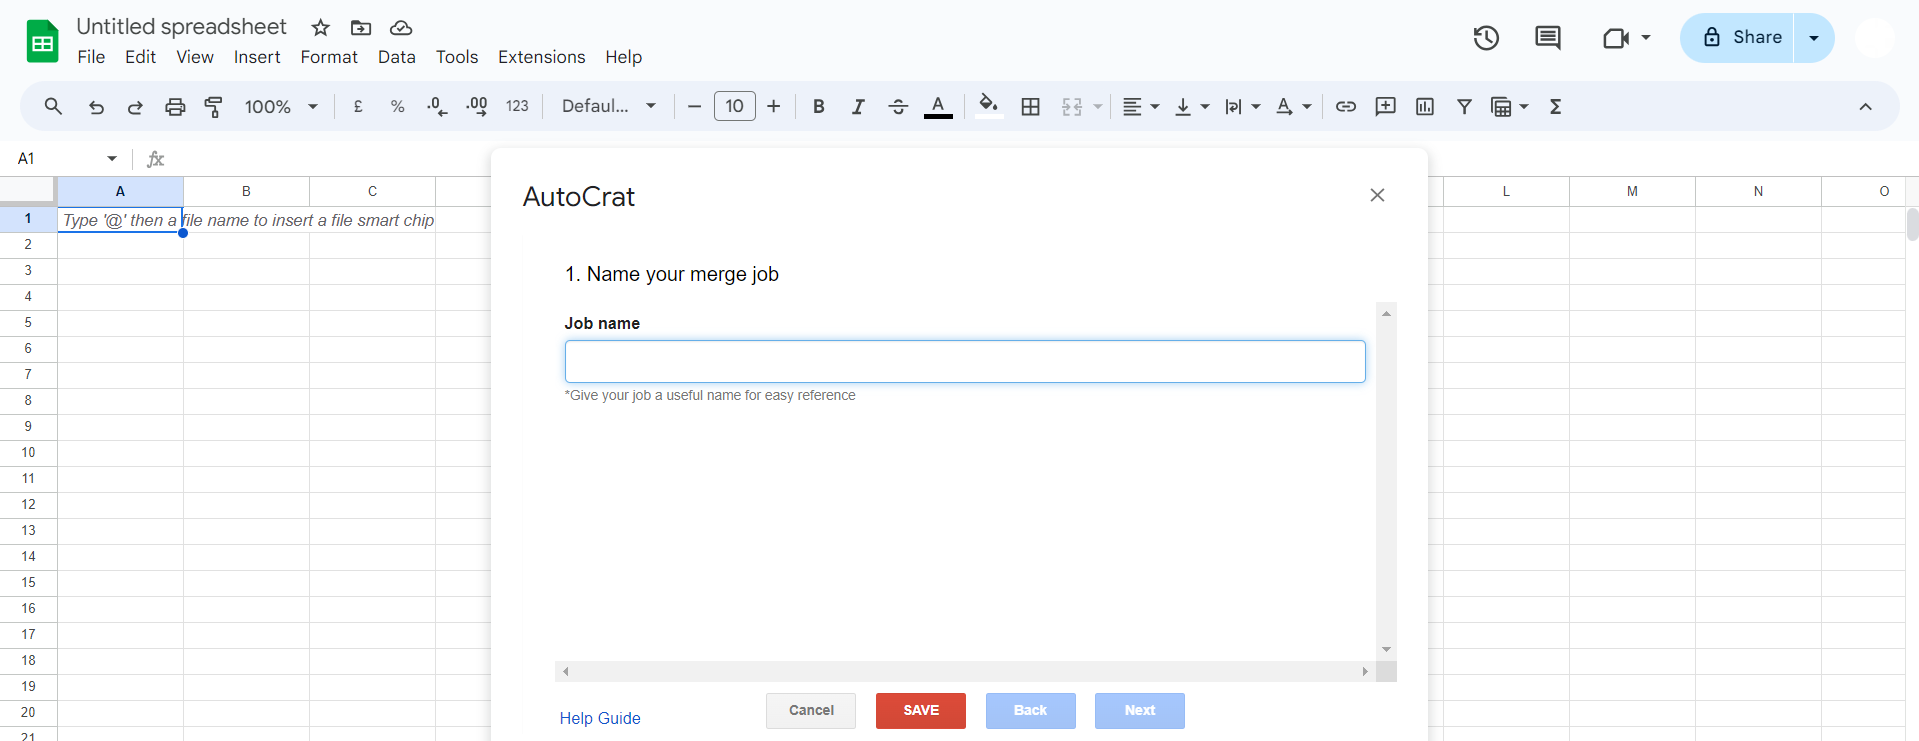Screen dimensions: 1919x741
Task: Expand the Name box dropdown arrow
Action: (112, 159)
